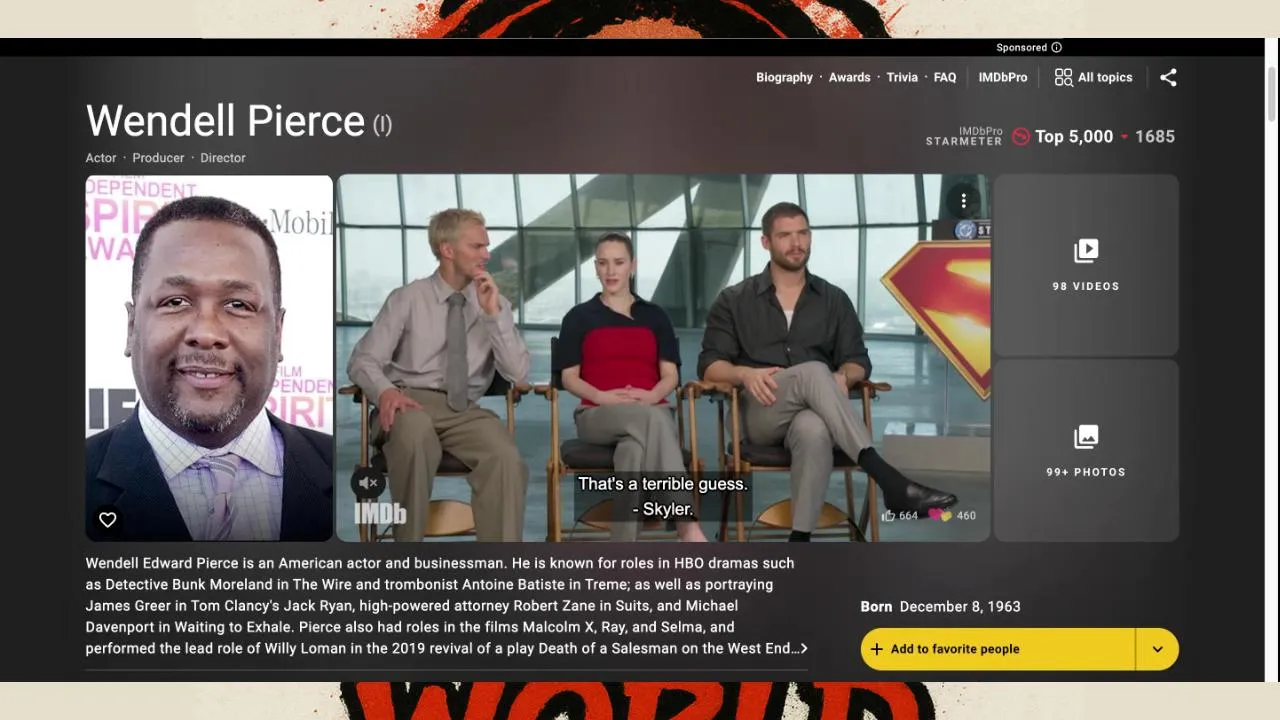Image resolution: width=1280 pixels, height=720 pixels.
Task: Open IMDbPro link
Action: click(x=1002, y=77)
